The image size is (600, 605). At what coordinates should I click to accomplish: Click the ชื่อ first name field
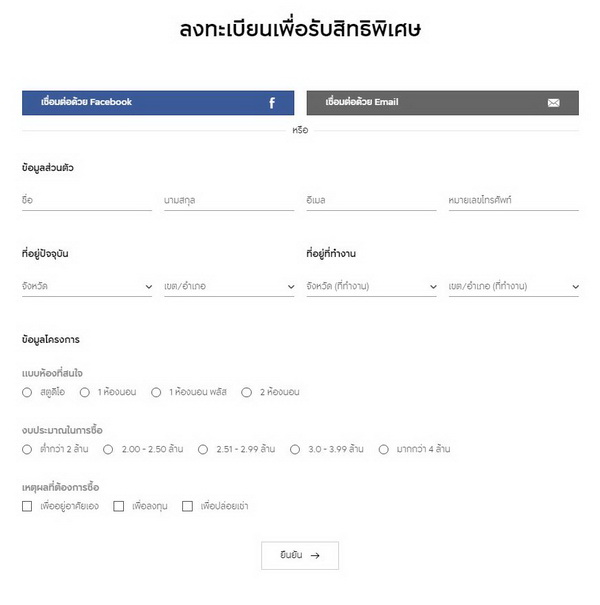pyautogui.click(x=87, y=201)
